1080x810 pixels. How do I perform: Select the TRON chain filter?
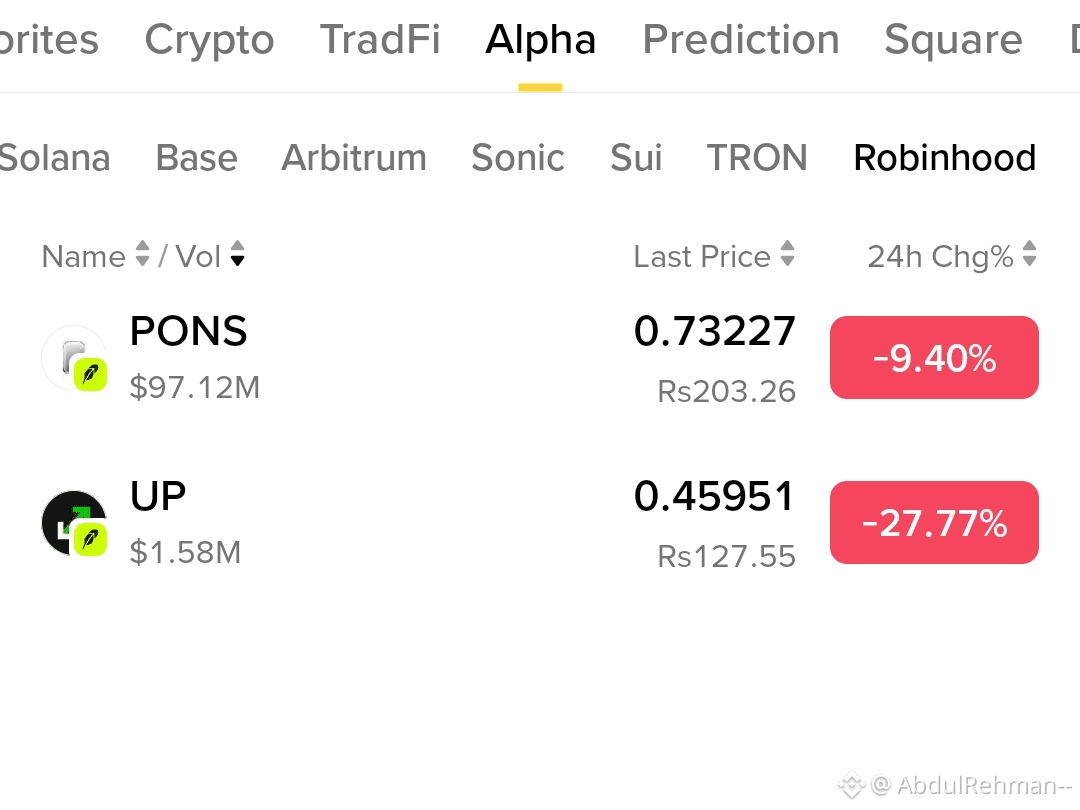[757, 158]
